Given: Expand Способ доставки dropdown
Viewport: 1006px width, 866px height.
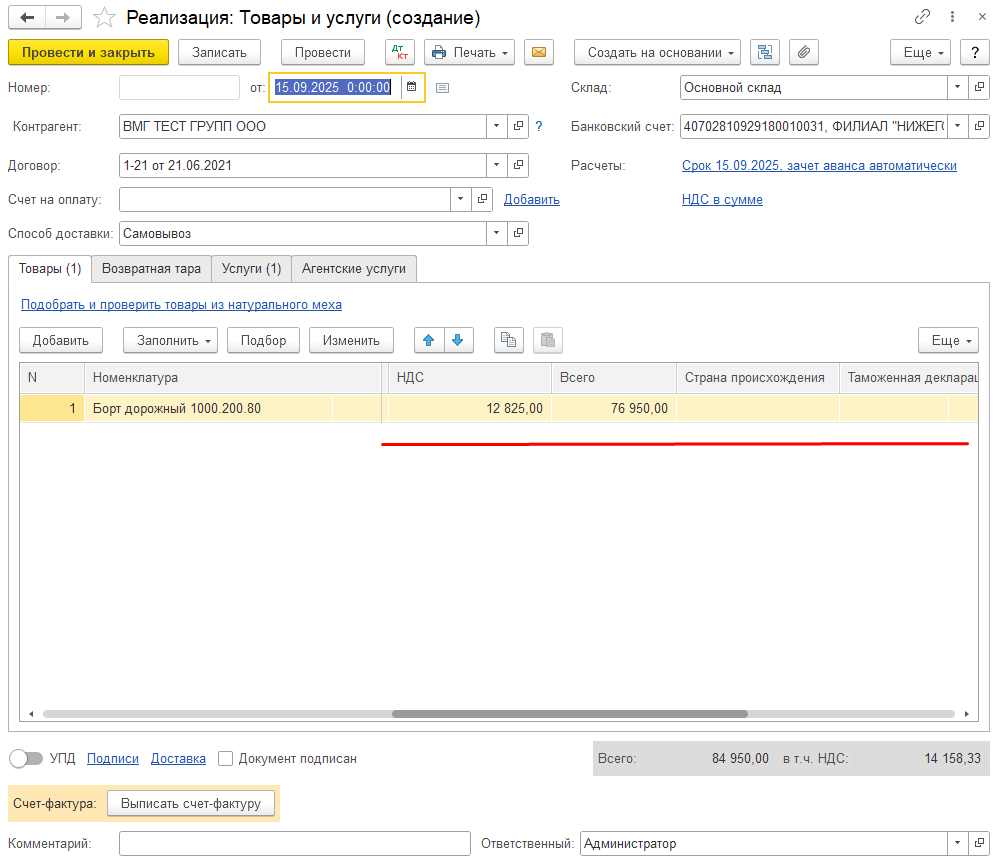Looking at the screenshot, I should pyautogui.click(x=496, y=233).
